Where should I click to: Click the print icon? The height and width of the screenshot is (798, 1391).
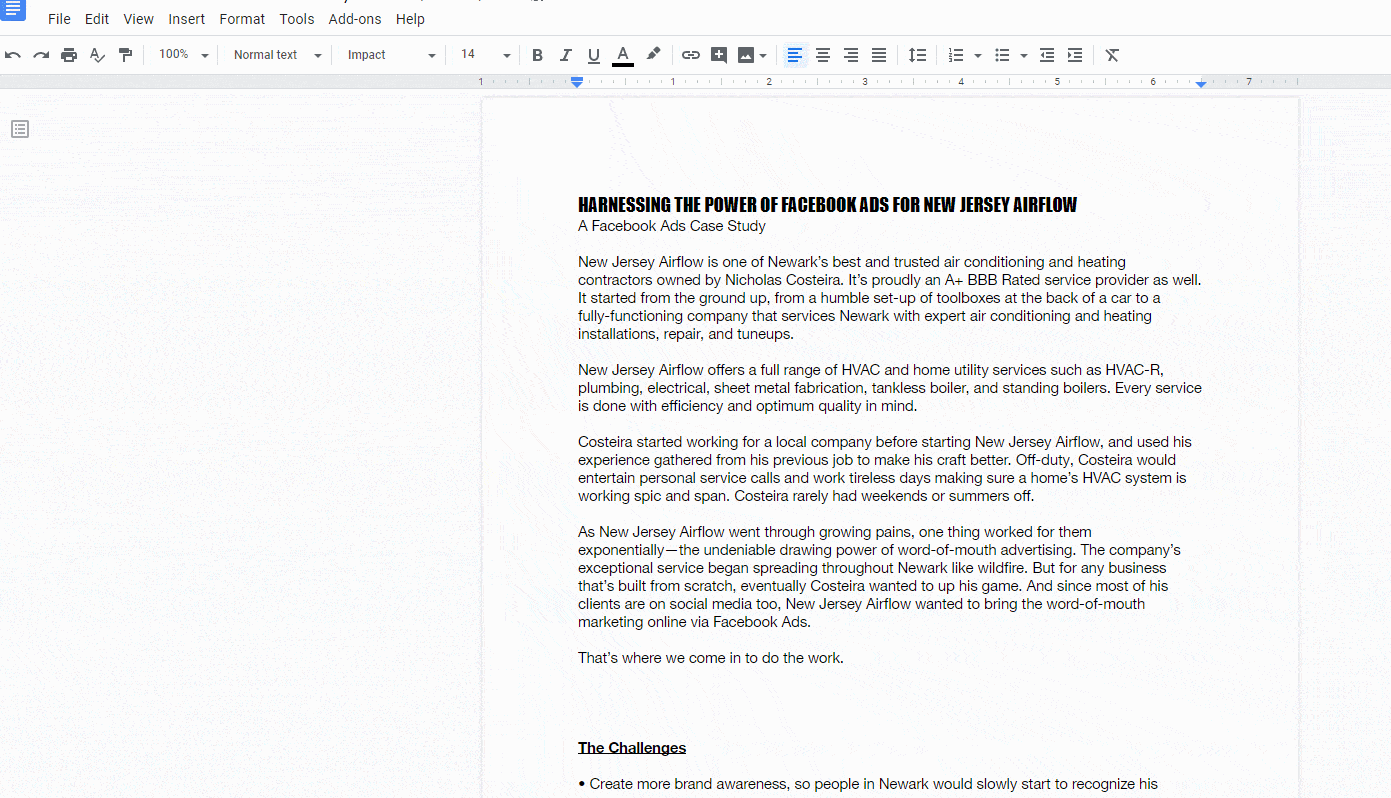tap(69, 55)
